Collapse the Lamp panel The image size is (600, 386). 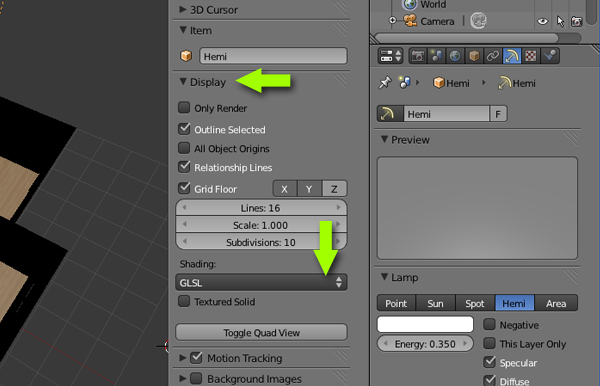pyautogui.click(x=384, y=277)
